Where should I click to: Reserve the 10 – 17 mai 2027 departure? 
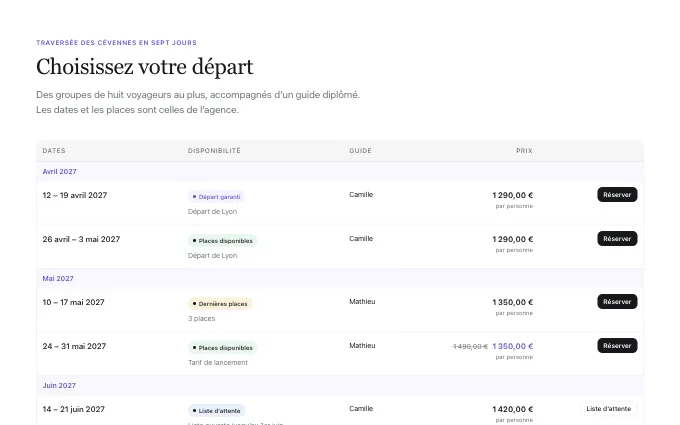tap(617, 301)
